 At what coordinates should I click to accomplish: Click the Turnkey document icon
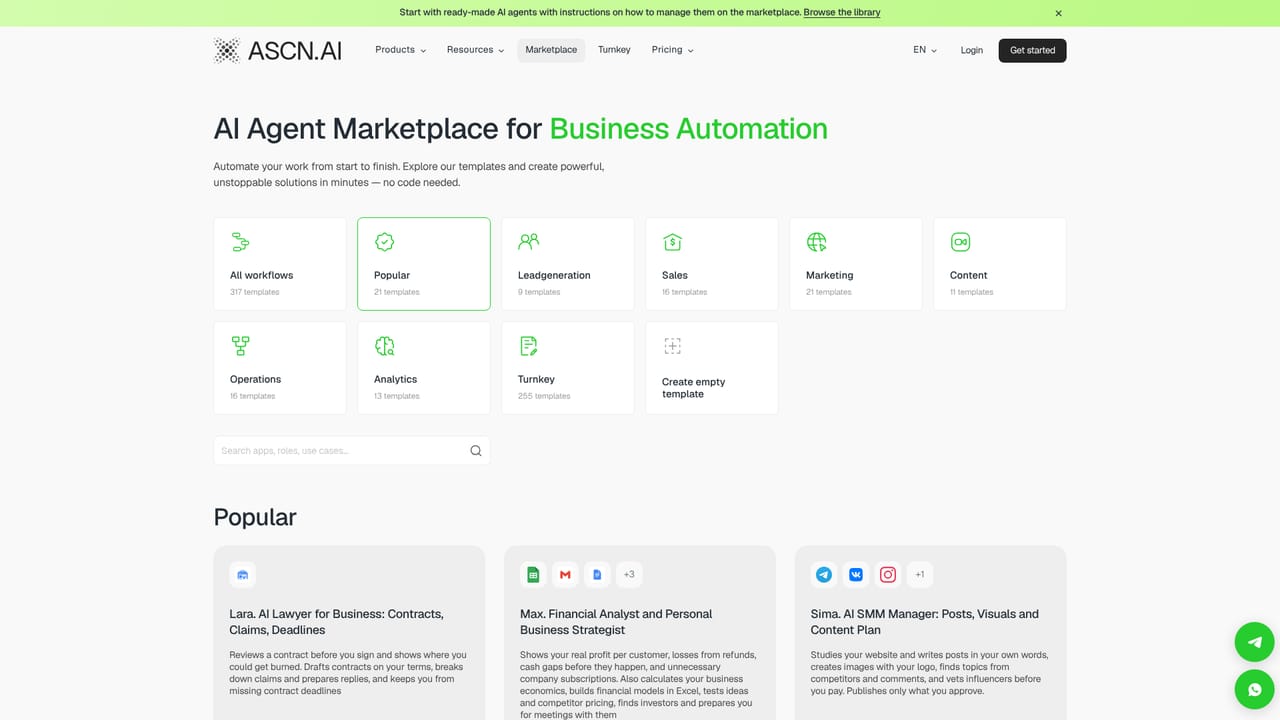528,346
